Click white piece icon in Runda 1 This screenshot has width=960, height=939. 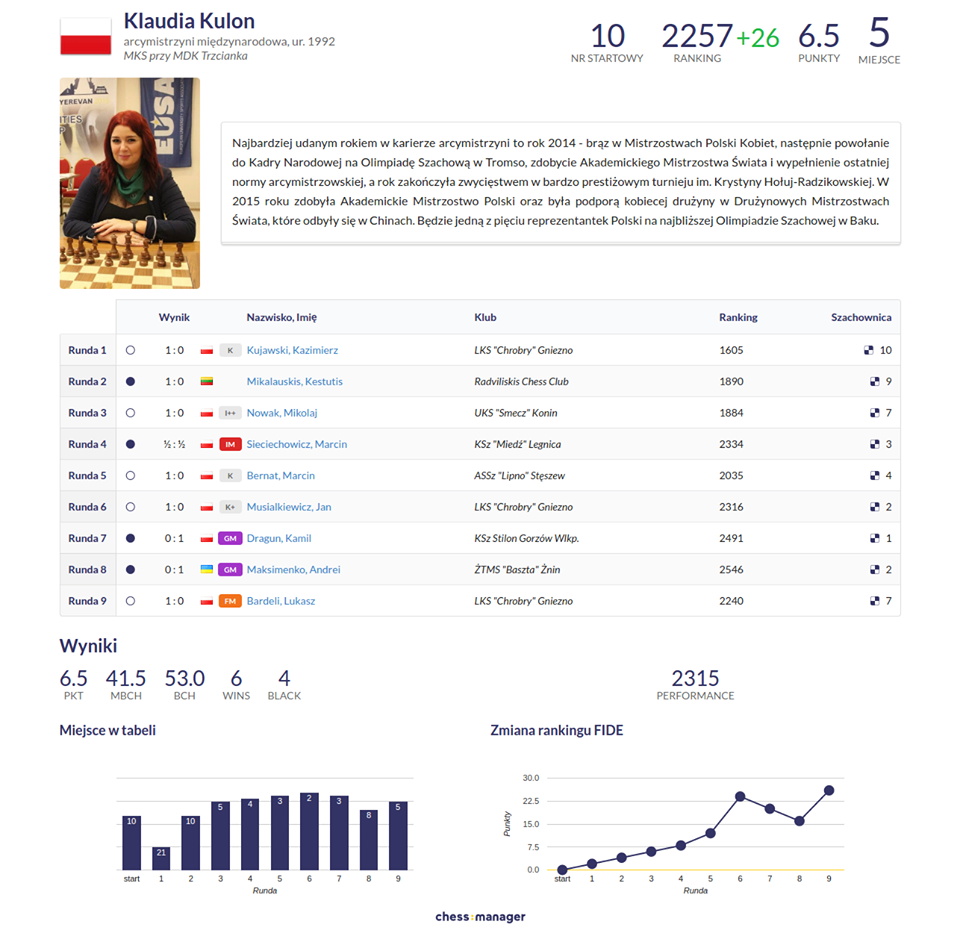point(130,350)
